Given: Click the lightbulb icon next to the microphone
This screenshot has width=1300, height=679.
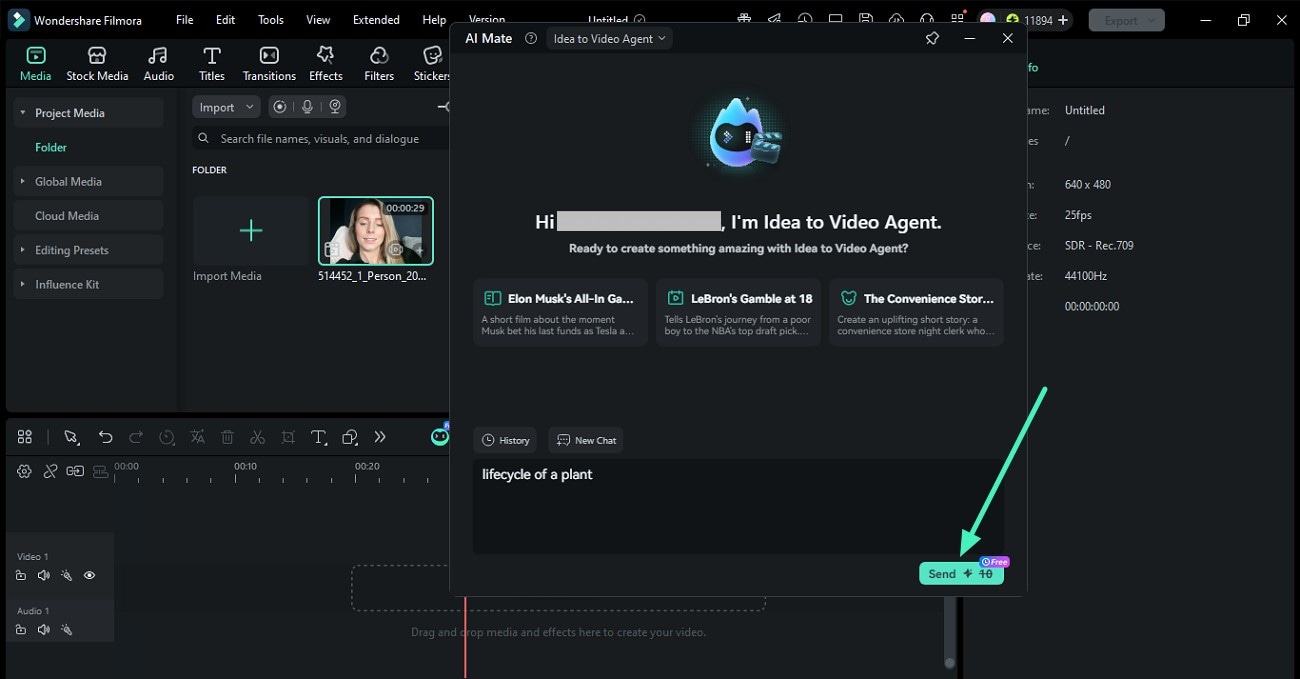Looking at the screenshot, I should point(336,107).
